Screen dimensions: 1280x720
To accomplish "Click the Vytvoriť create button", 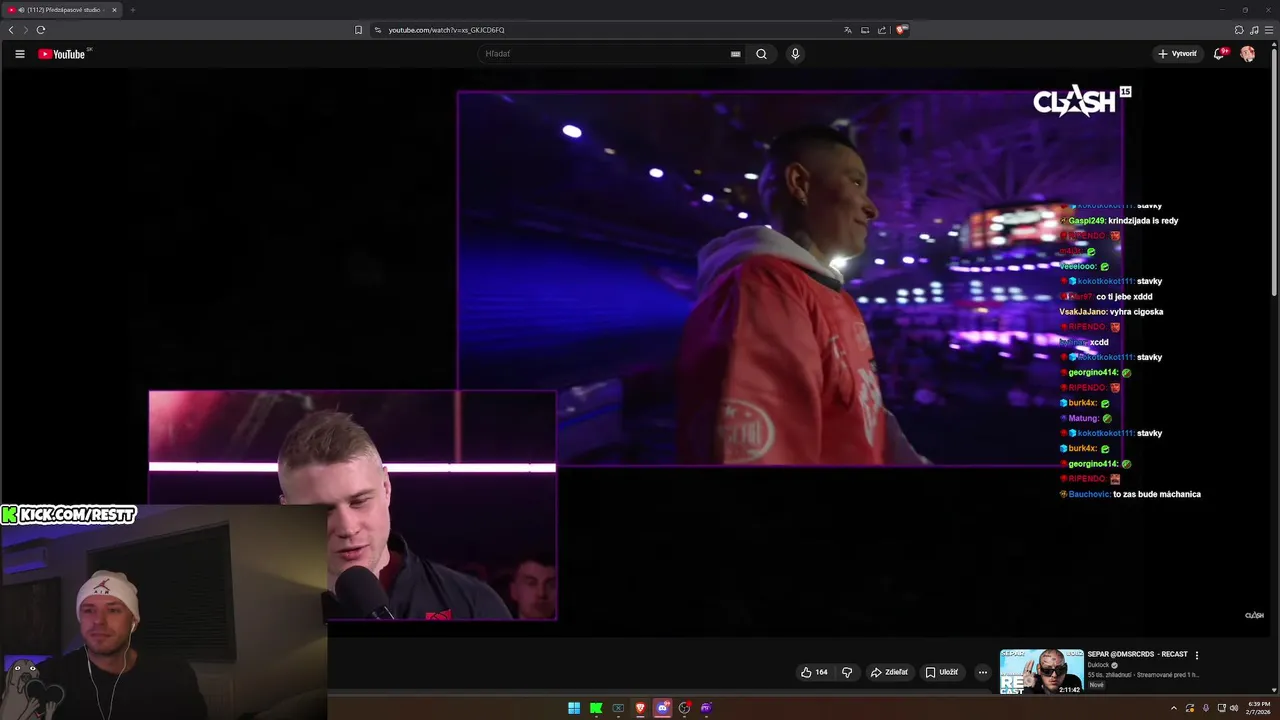I will [1177, 54].
